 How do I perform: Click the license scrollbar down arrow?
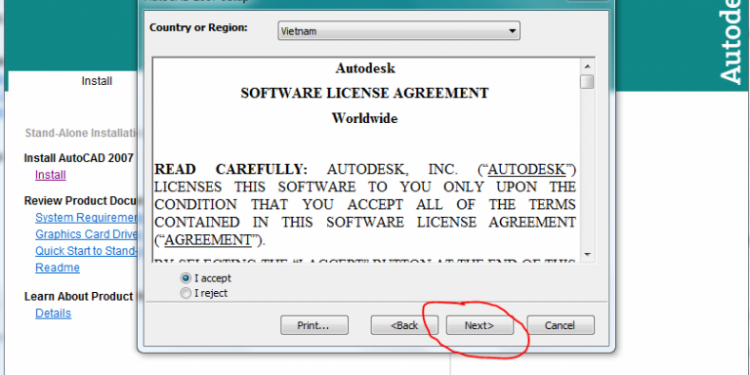click(587, 254)
